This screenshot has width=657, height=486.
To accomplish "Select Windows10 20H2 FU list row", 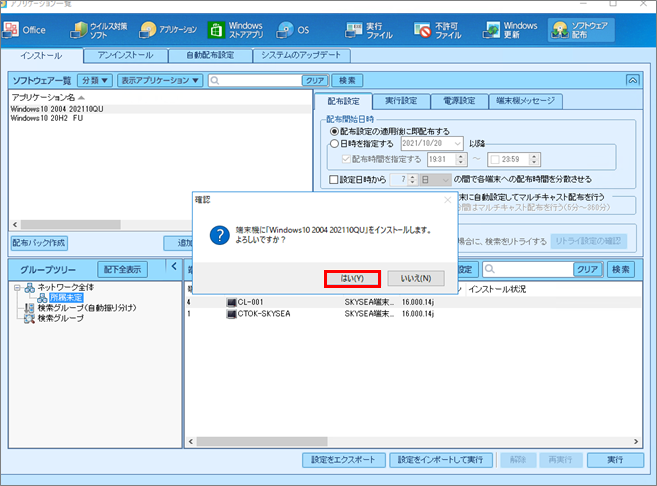I will coord(160,119).
